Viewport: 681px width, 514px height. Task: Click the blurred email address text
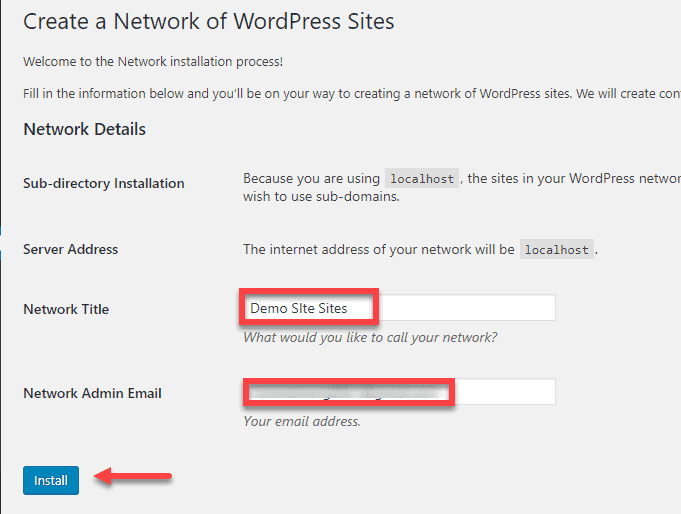point(345,392)
